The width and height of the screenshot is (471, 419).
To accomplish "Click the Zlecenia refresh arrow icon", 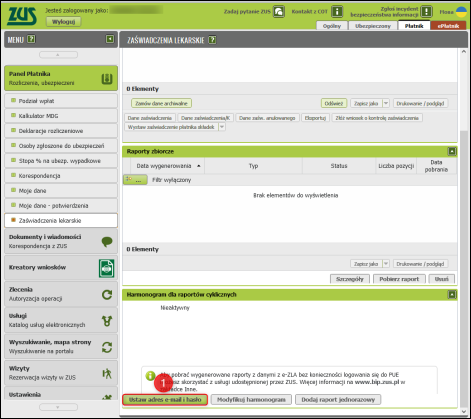I will click(x=107, y=295).
